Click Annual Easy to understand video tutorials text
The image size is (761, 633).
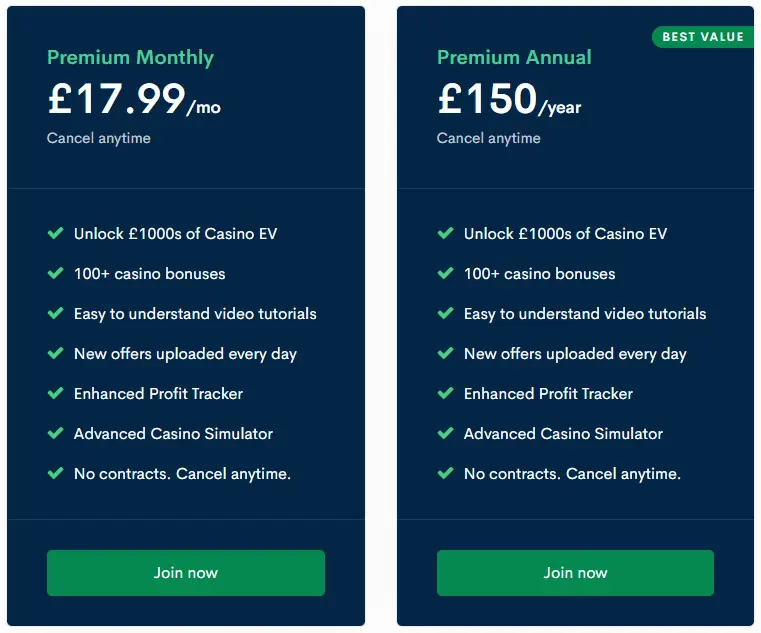point(585,314)
